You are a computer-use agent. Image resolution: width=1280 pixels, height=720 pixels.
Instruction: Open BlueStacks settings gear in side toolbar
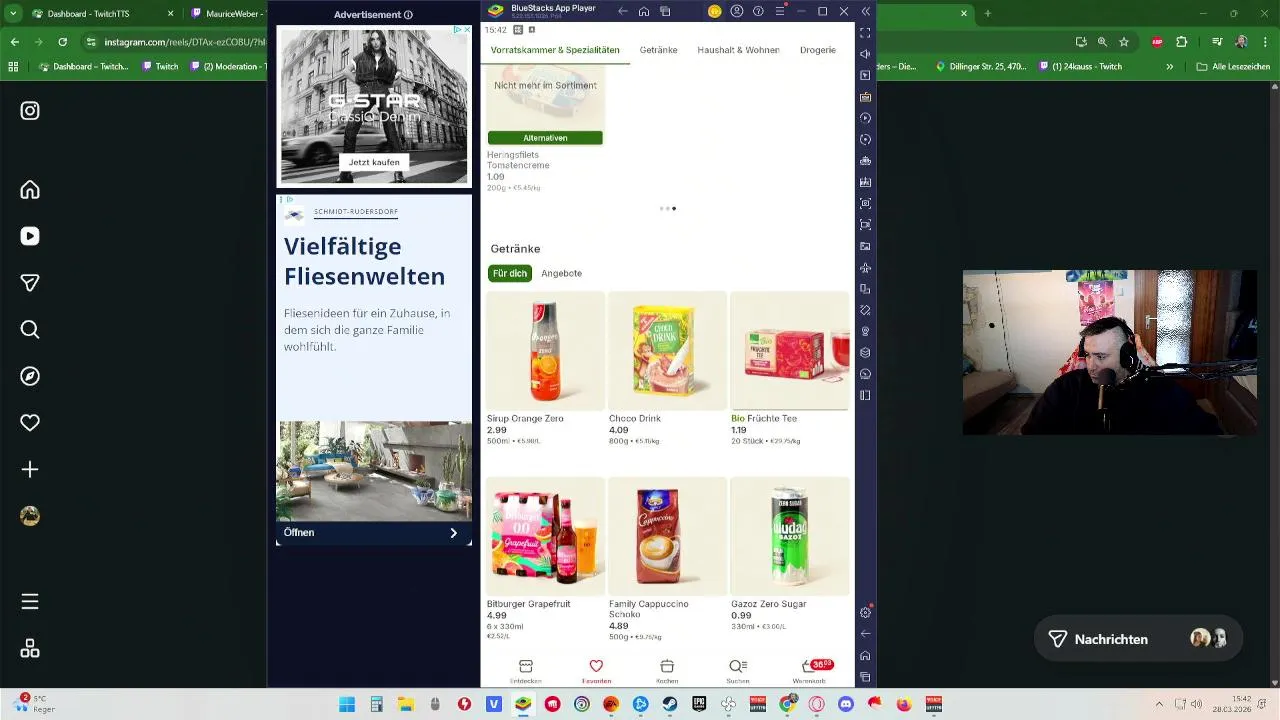866,612
